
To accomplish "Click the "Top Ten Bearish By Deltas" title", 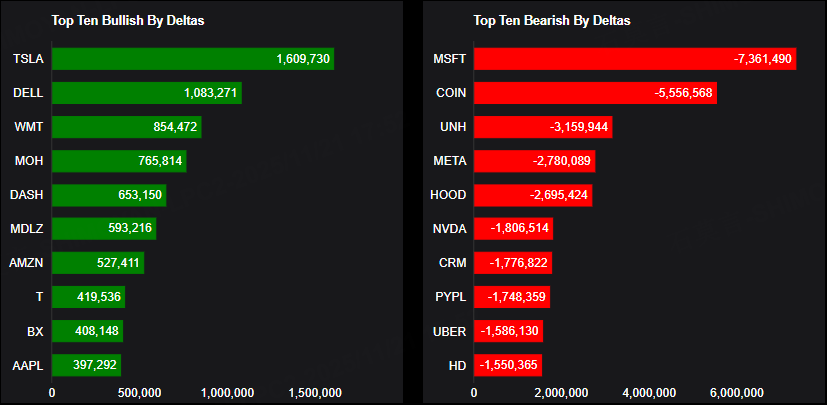I will [x=551, y=20].
